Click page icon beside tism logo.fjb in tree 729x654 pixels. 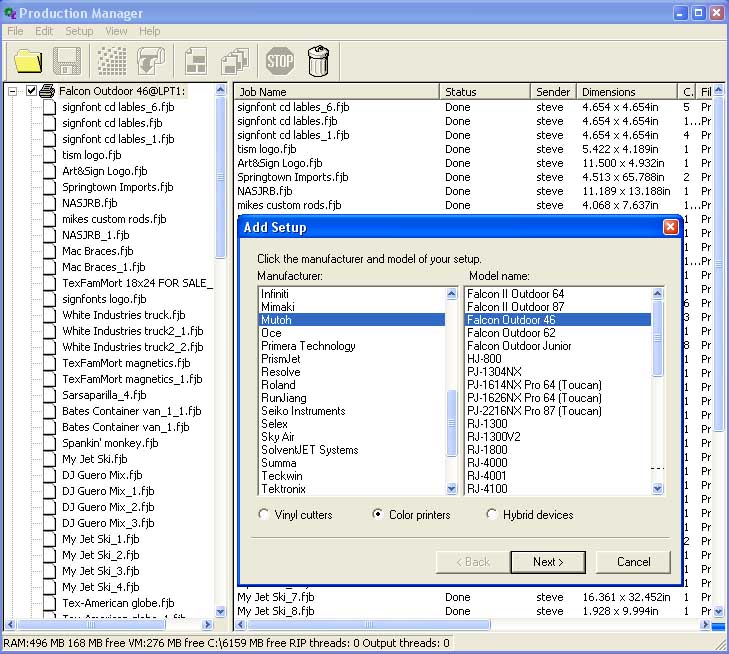[49, 155]
